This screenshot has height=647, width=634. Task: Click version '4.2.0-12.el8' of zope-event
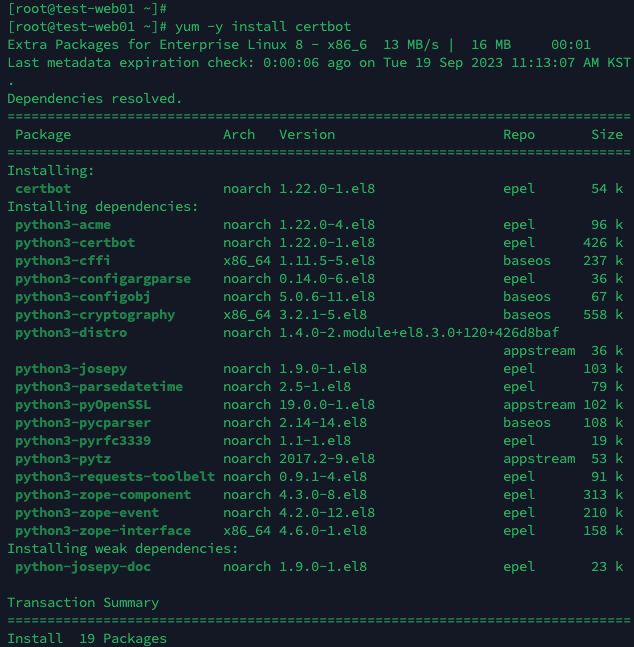tap(327, 513)
